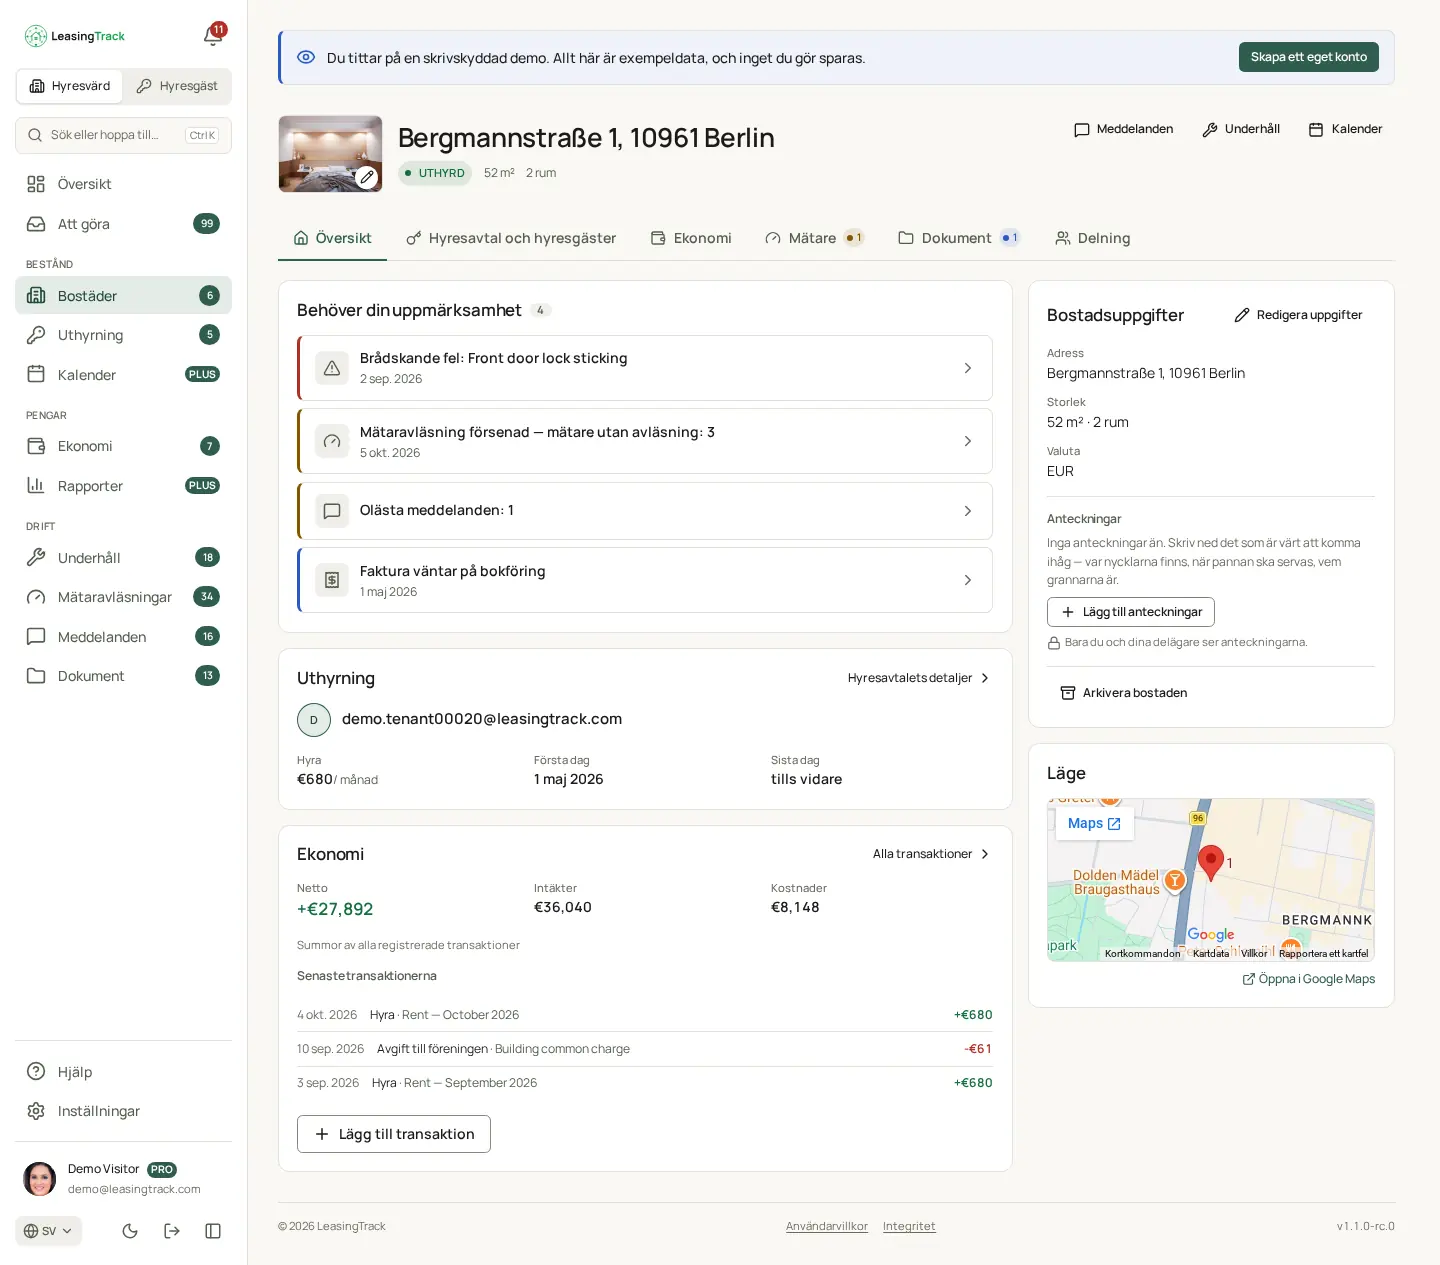Switch to the Ekonomi tab
The image size is (1440, 1265).
pyautogui.click(x=691, y=238)
